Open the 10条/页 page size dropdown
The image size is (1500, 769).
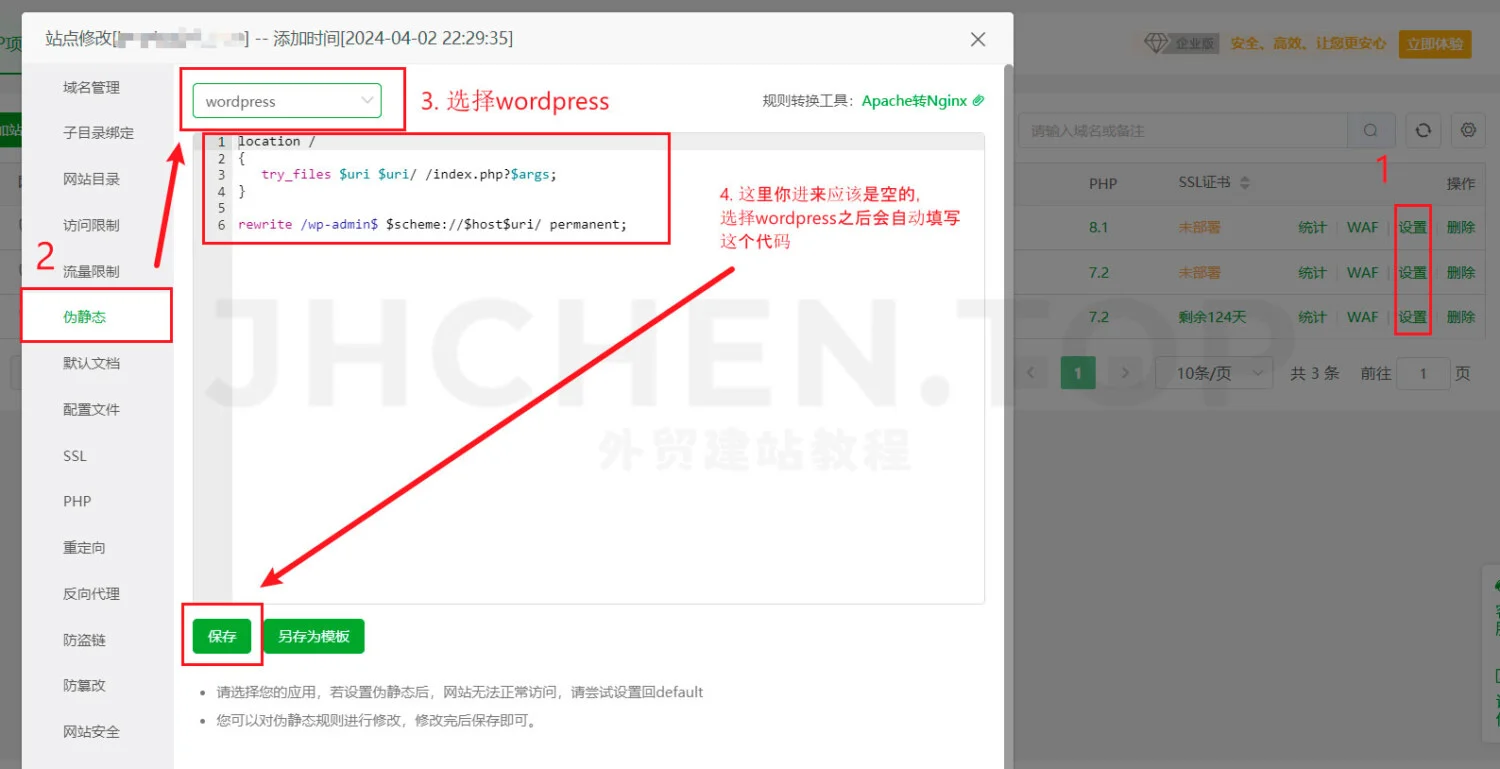[1214, 373]
